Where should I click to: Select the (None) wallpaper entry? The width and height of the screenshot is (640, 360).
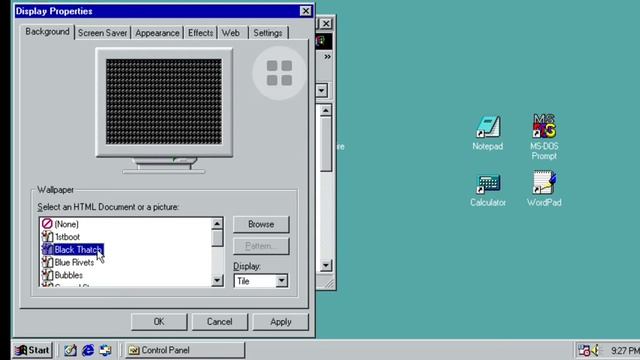pyautogui.click(x=66, y=224)
